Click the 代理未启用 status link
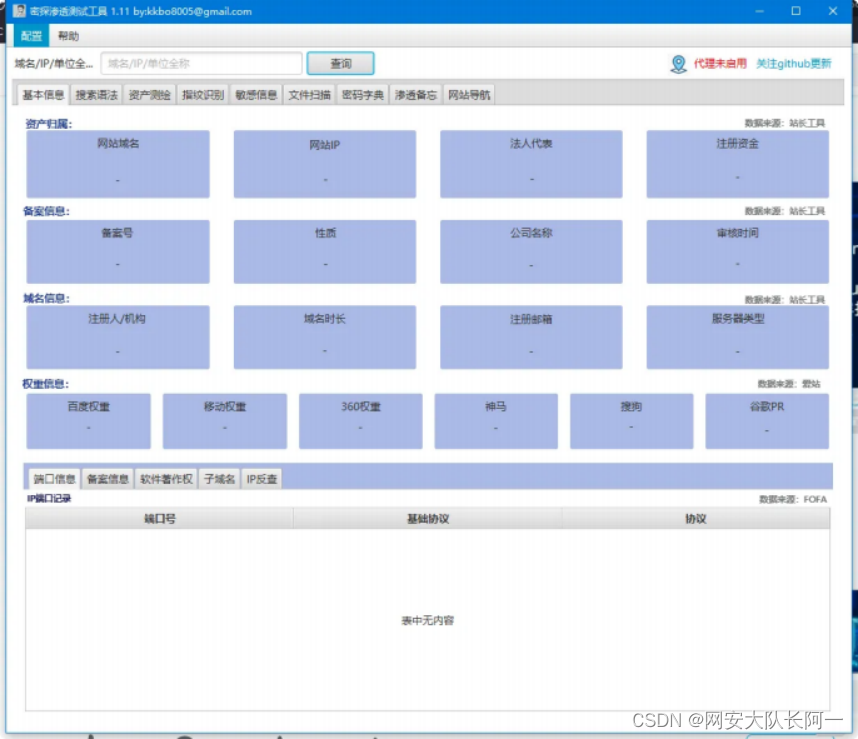Screen dimensions: 858x739 pyautogui.click(x=720, y=63)
